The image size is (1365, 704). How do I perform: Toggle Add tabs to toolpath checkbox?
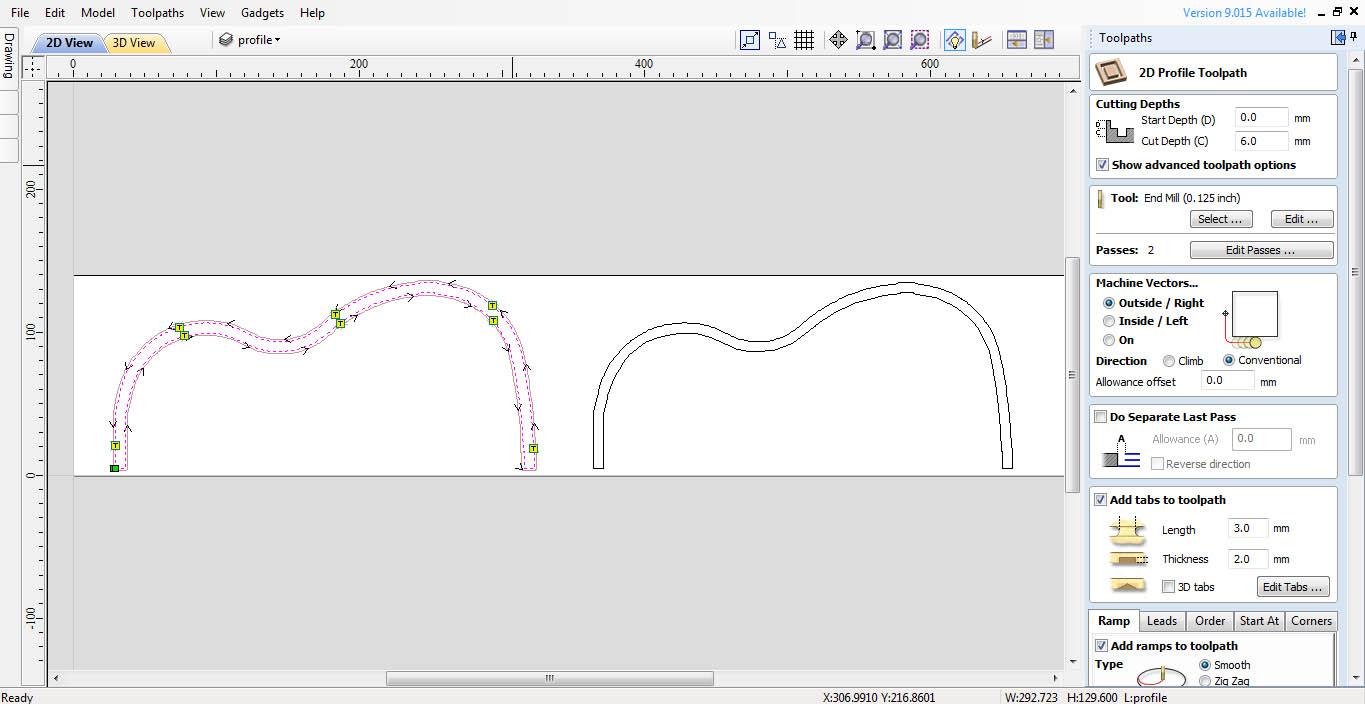click(x=1101, y=500)
